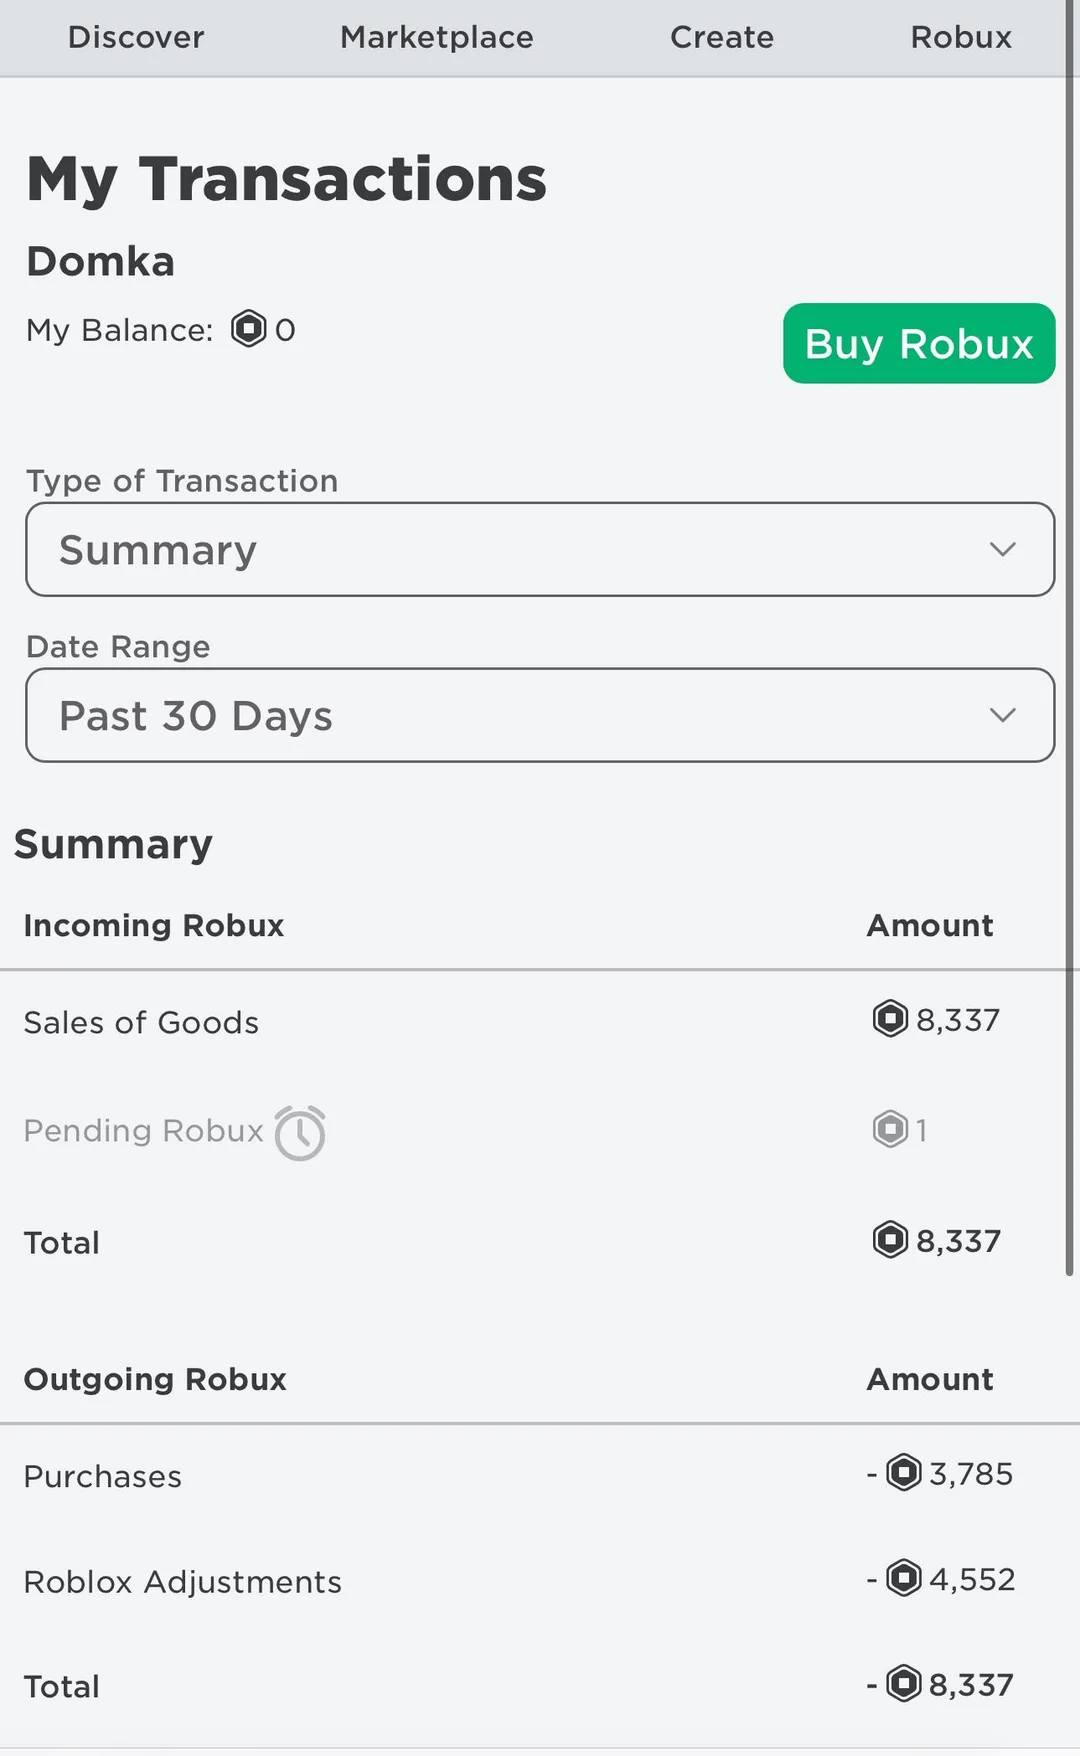Image resolution: width=1080 pixels, height=1756 pixels.
Task: Expand the Date Range Past 30 Days dropdown
Action: [x=540, y=716]
